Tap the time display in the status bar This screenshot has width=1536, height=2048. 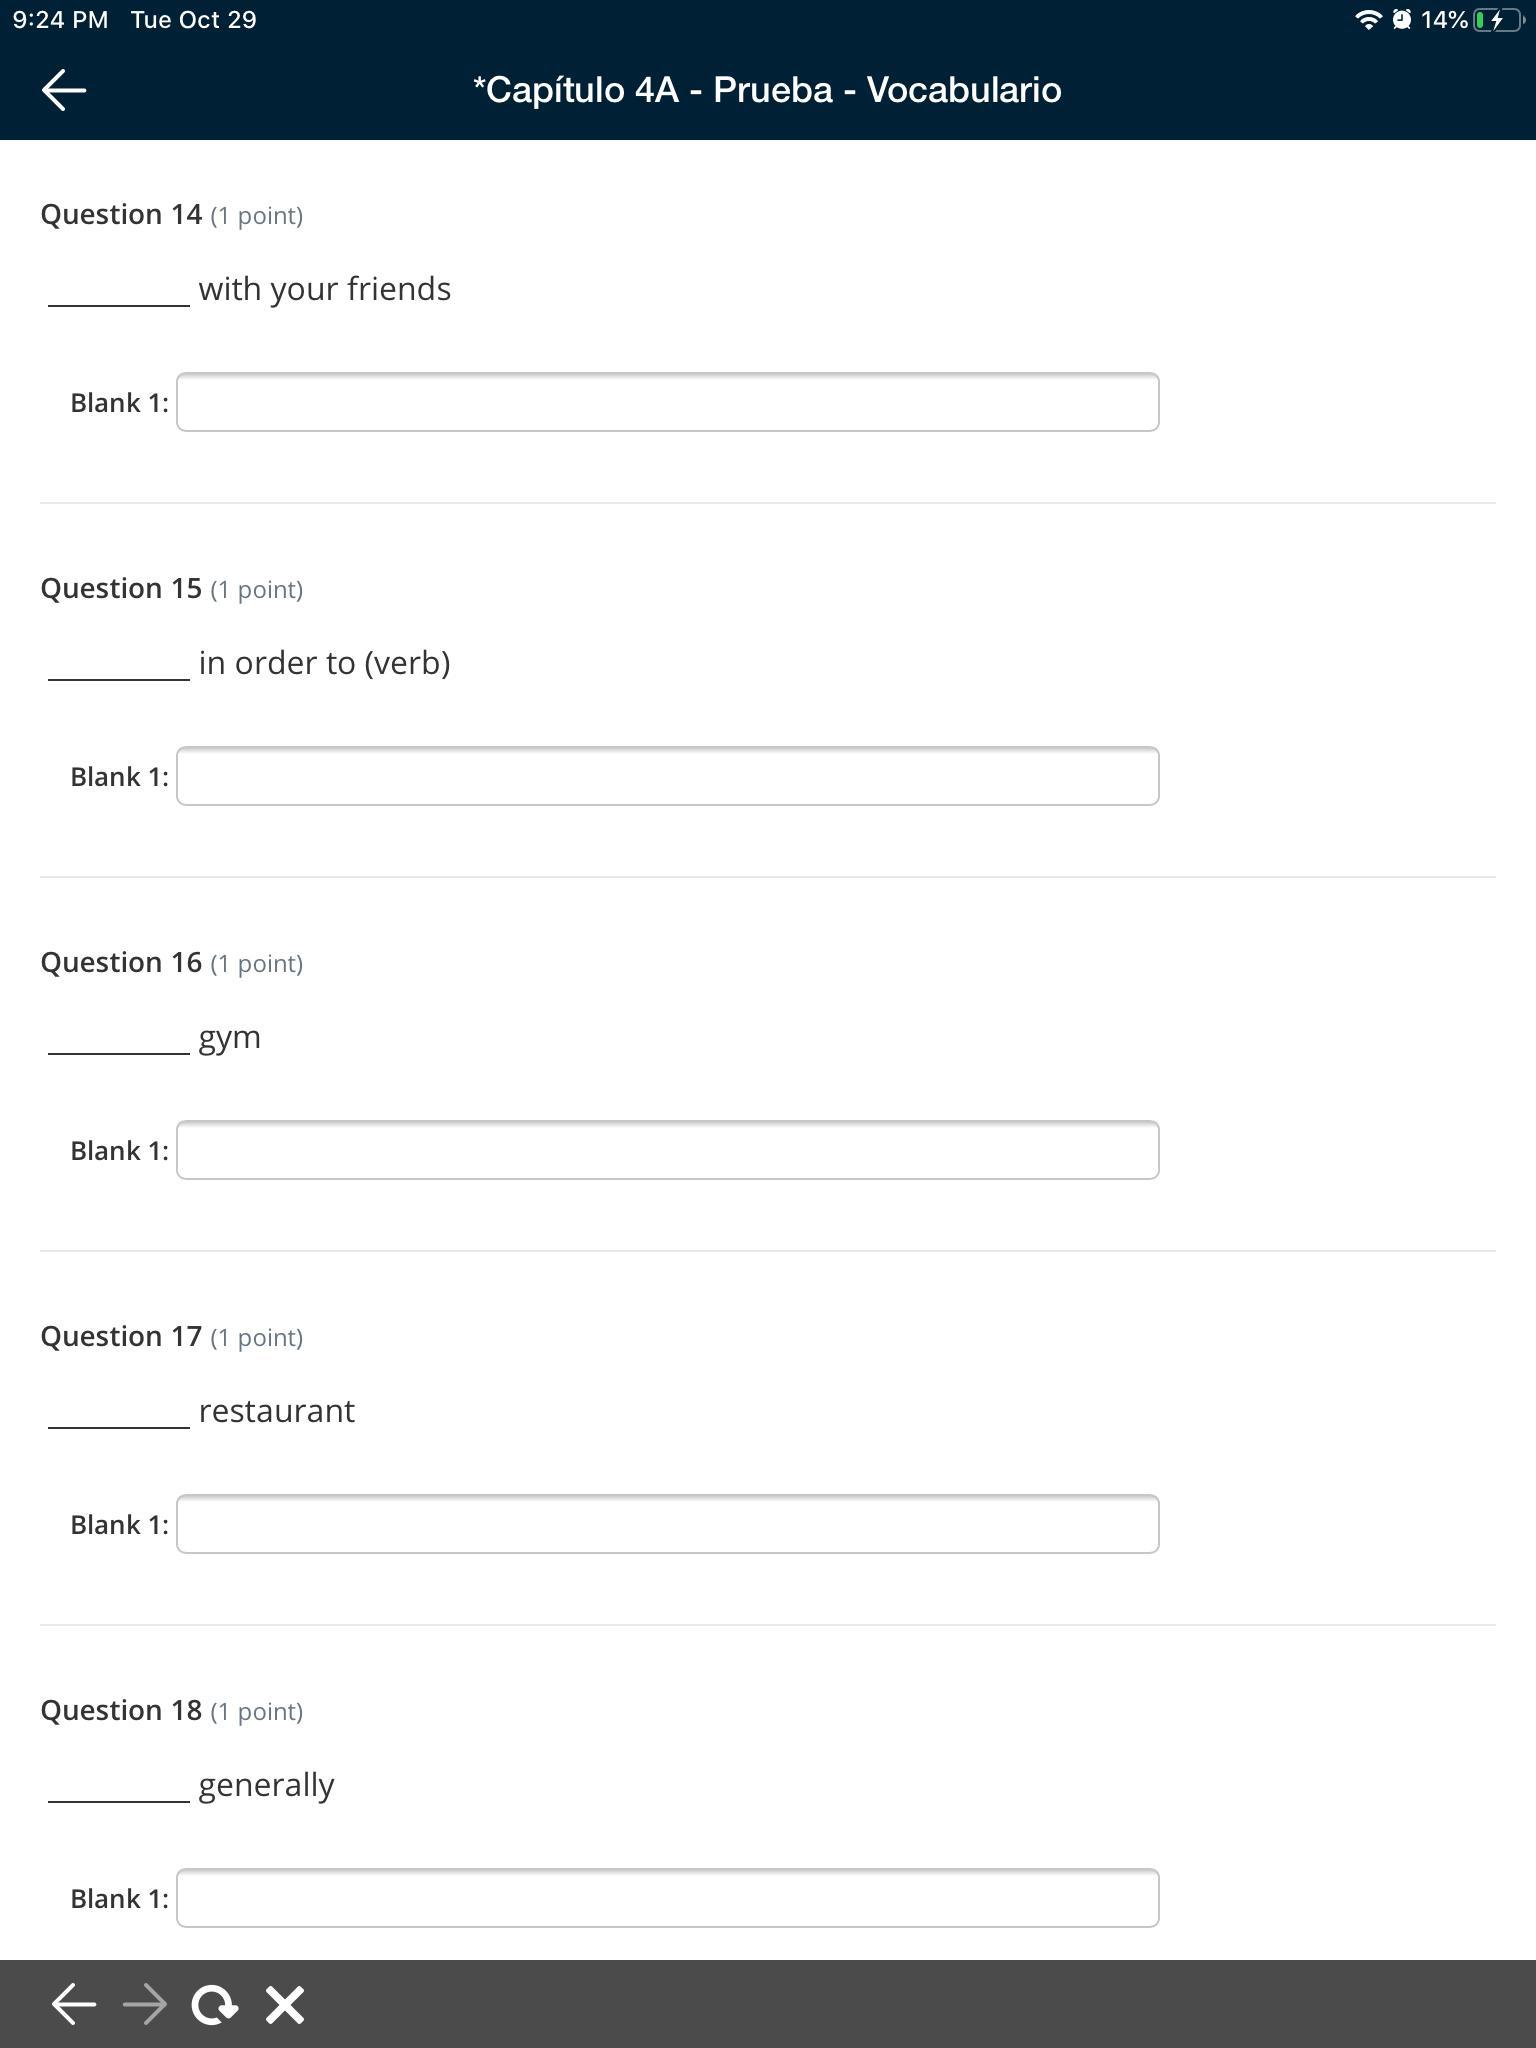pos(60,20)
